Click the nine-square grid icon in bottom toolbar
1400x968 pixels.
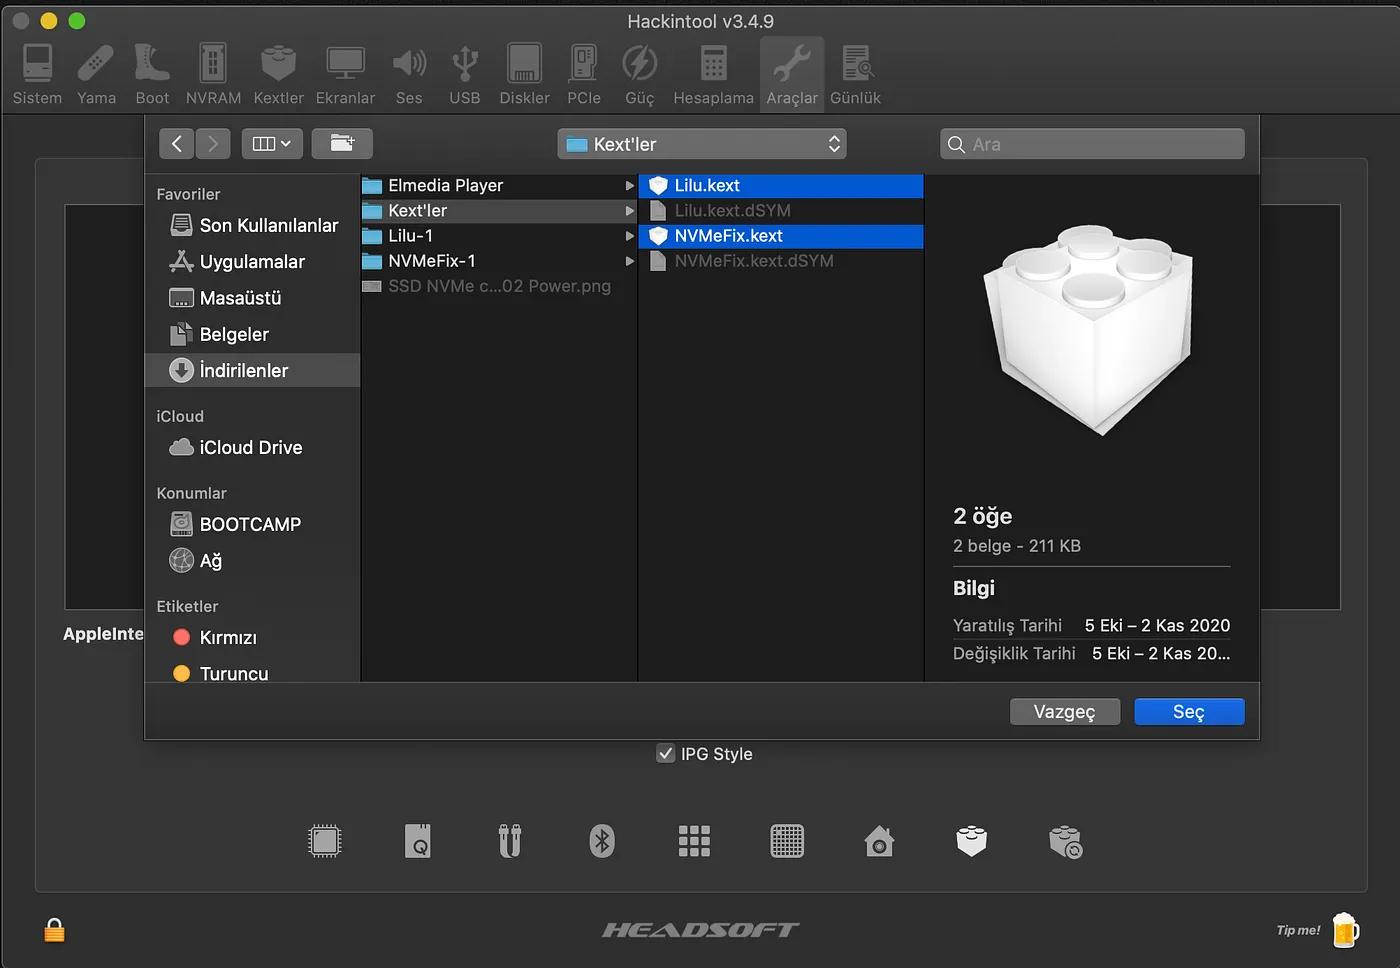click(694, 841)
